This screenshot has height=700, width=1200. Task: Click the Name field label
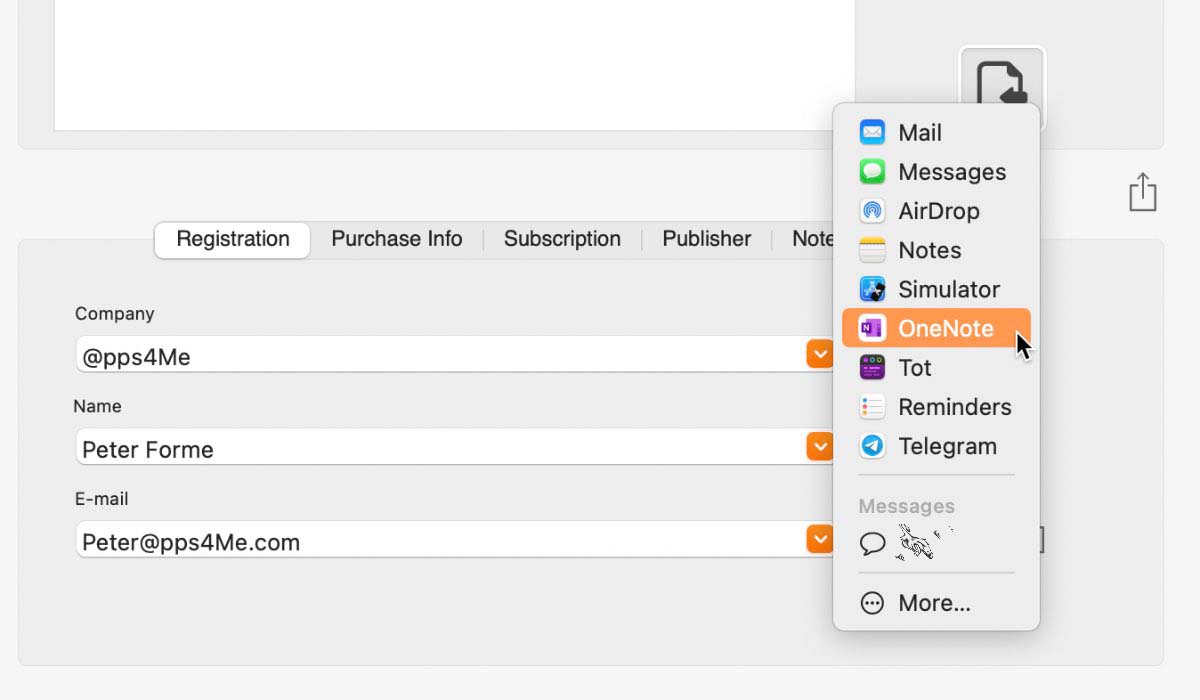click(x=97, y=406)
